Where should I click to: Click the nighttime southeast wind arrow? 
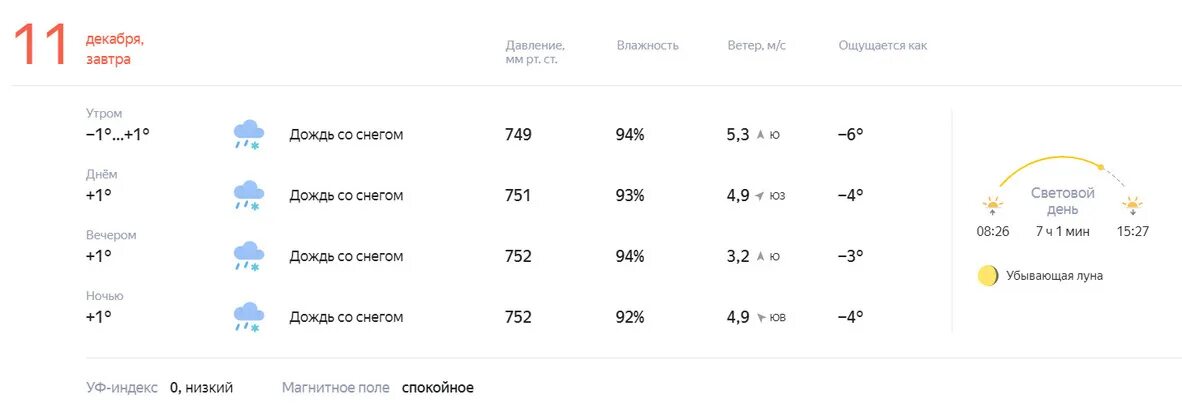761,318
